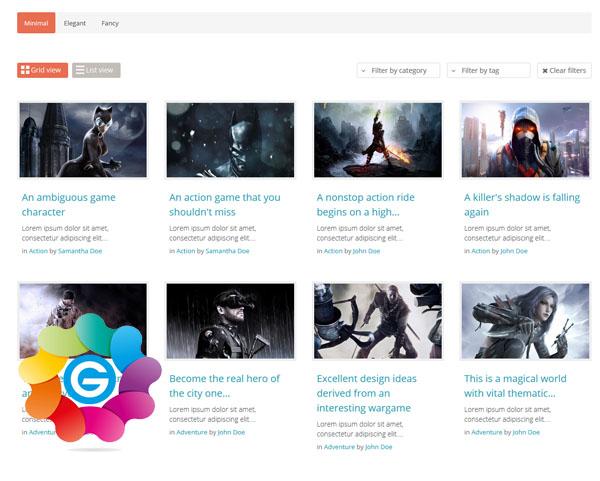Click John Doe under magical world post
This screenshot has height=481, width=600.
pos(526,432)
